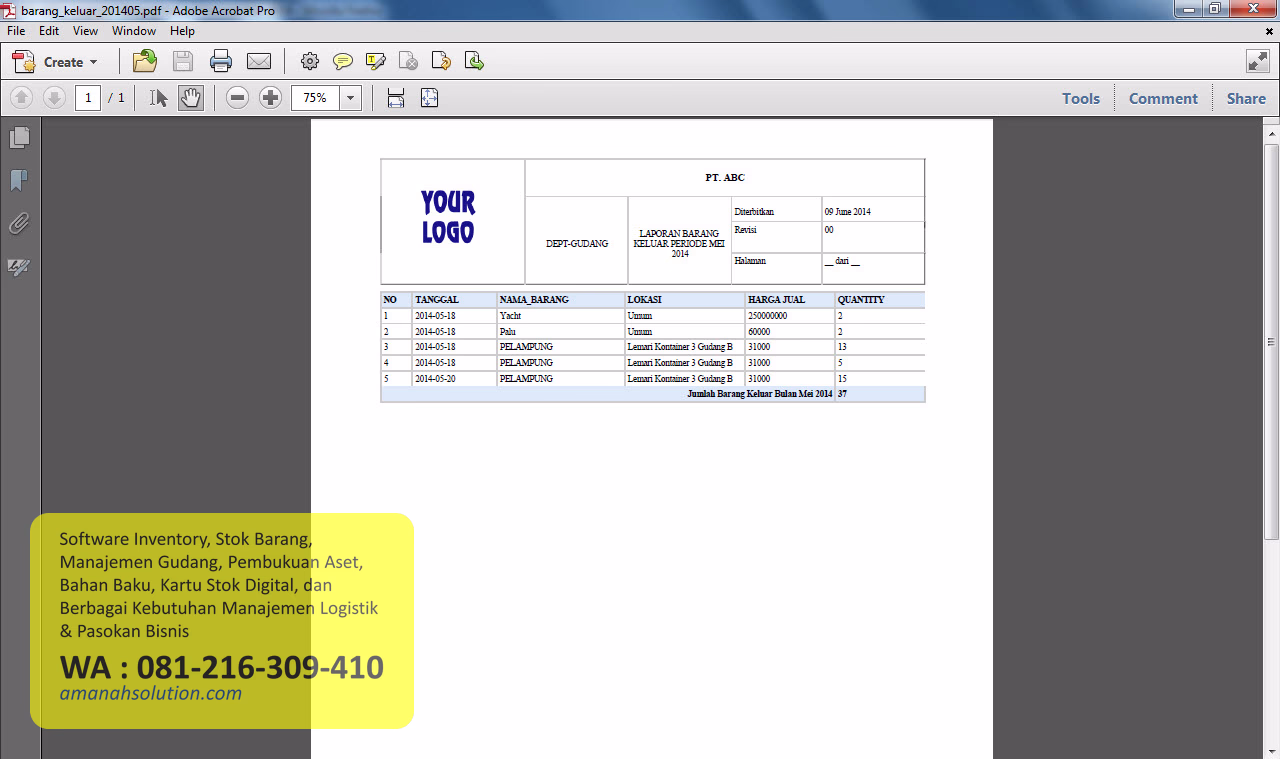Open the View menu
Viewport: 1280px width, 759px height.
pyautogui.click(x=85, y=31)
